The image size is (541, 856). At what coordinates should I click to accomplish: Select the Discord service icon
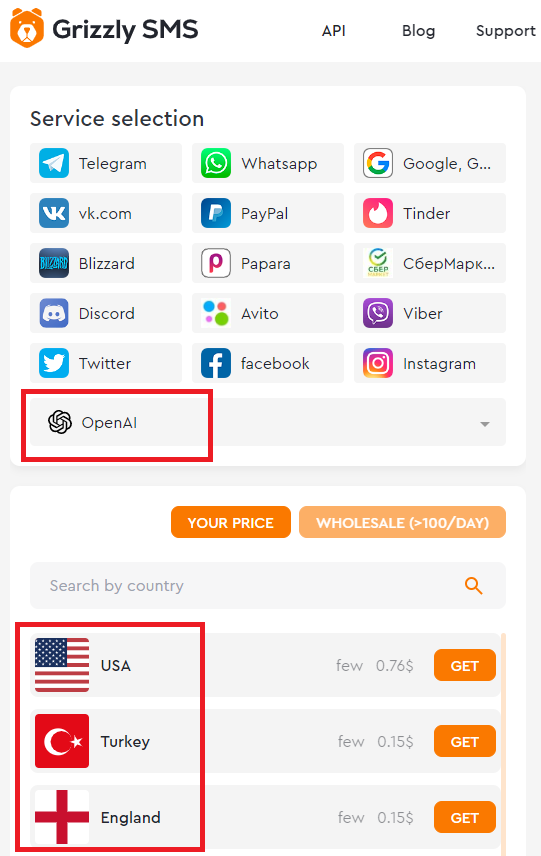[54, 313]
